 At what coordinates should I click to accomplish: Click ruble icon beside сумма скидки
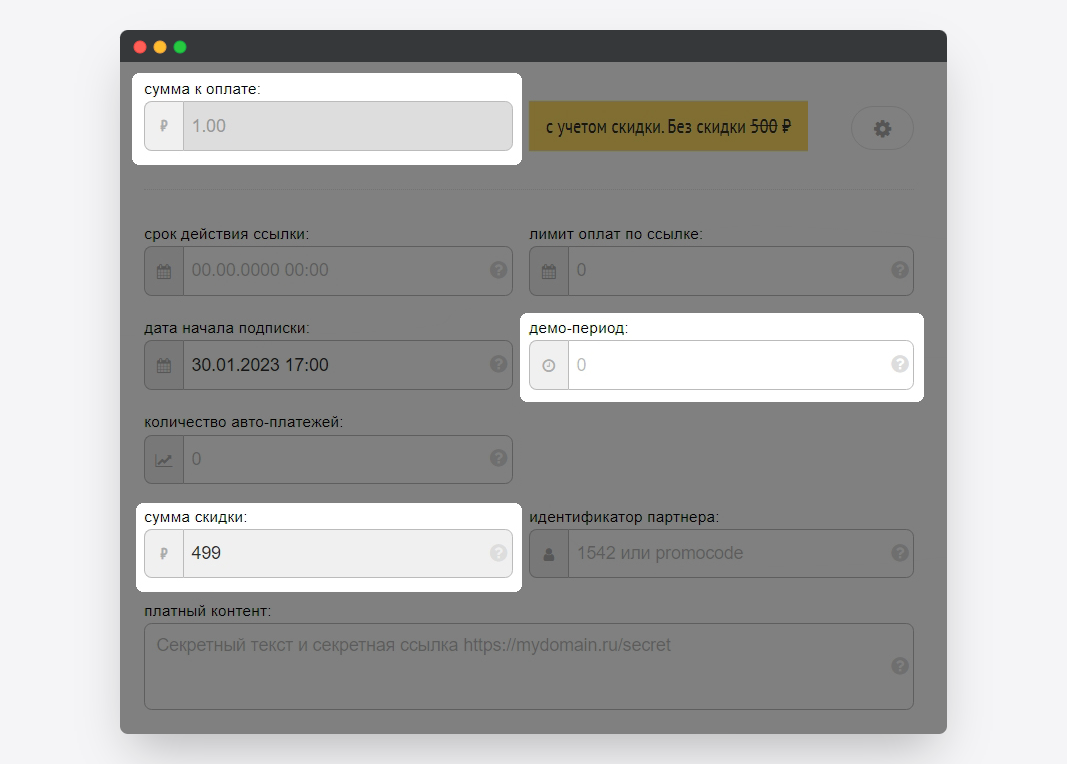click(164, 553)
